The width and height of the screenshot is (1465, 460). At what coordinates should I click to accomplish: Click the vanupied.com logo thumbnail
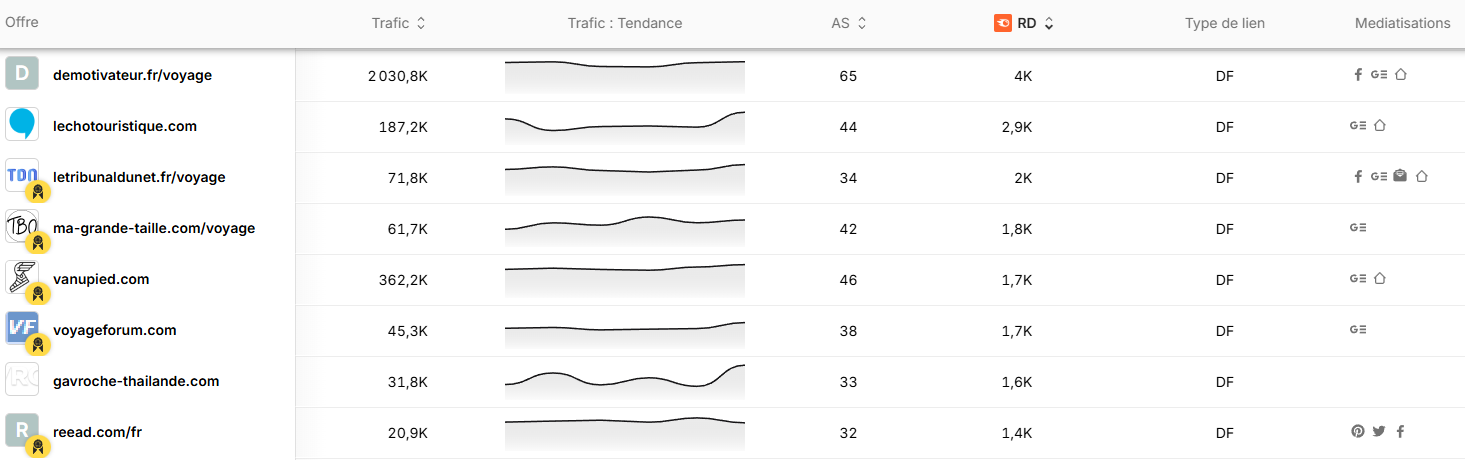[x=22, y=277]
